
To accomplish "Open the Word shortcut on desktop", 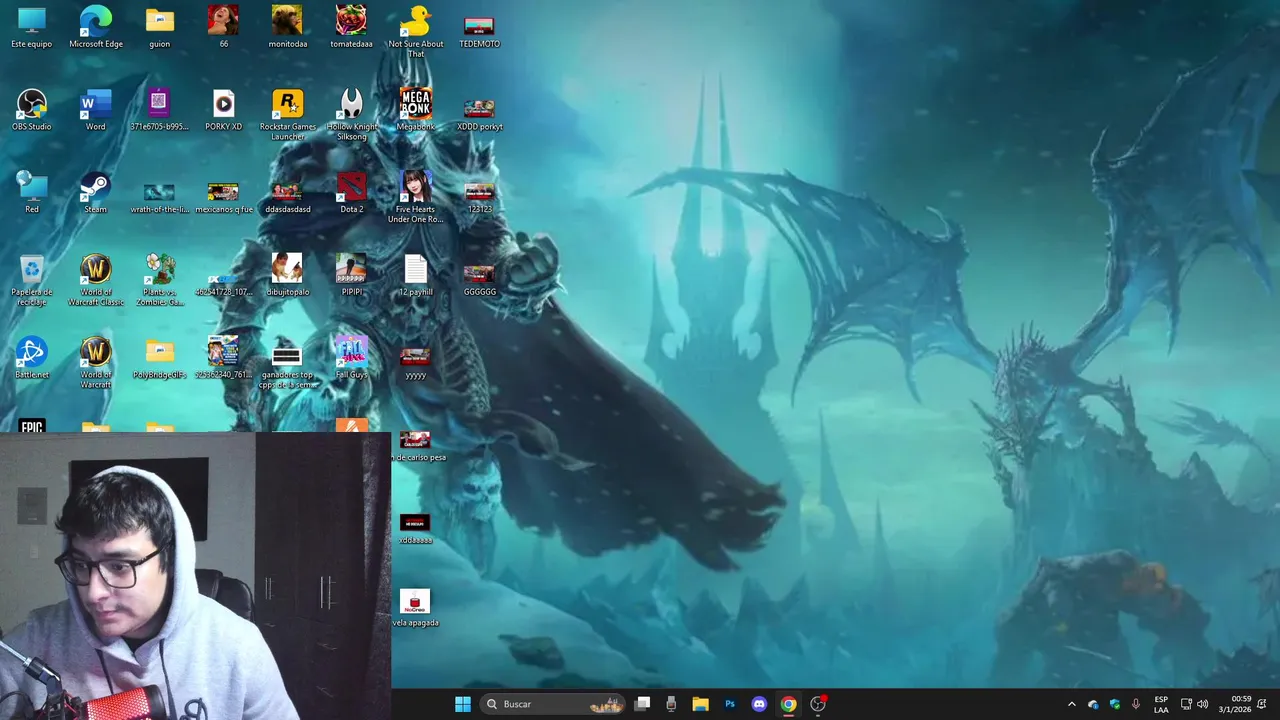I will [x=96, y=110].
